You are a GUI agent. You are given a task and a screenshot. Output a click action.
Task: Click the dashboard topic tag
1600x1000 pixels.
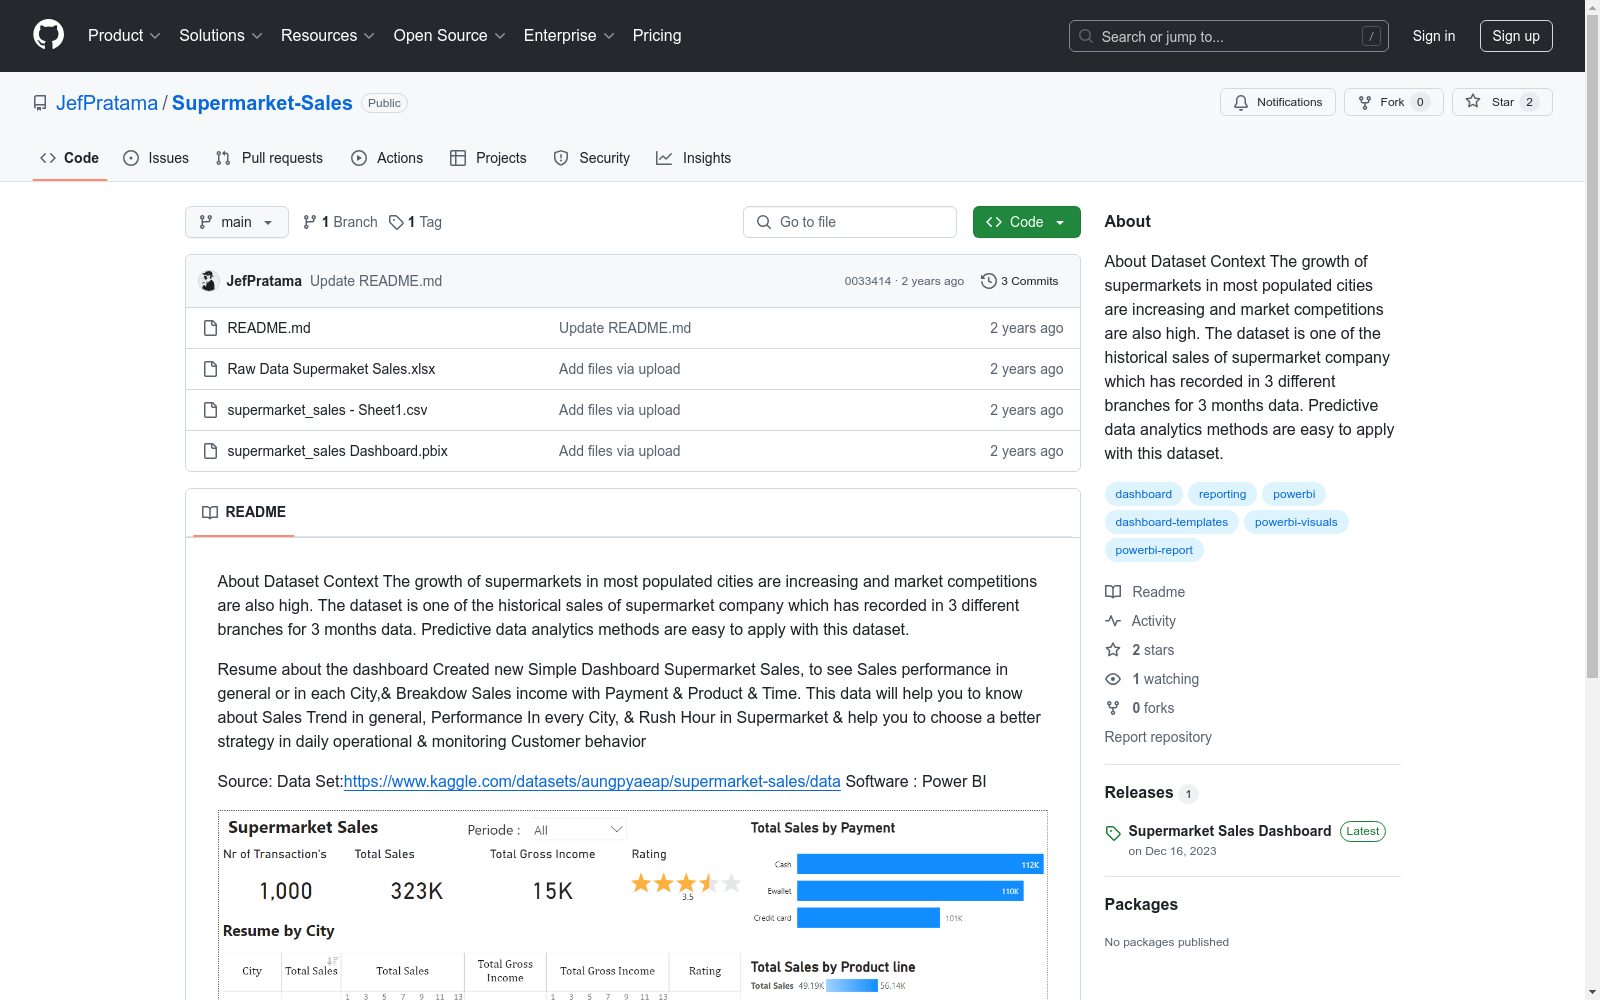(1144, 494)
